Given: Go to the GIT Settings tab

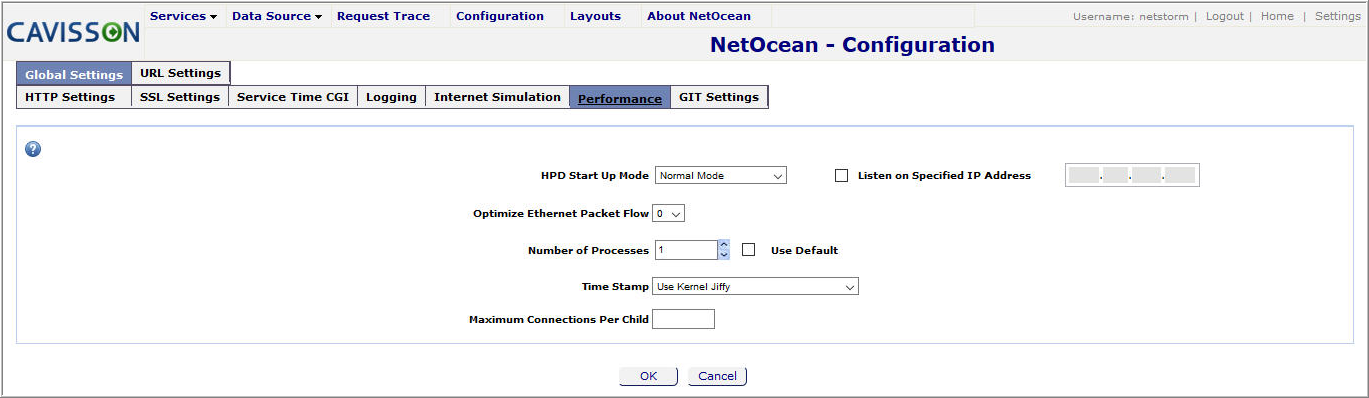Looking at the screenshot, I should [x=719, y=97].
